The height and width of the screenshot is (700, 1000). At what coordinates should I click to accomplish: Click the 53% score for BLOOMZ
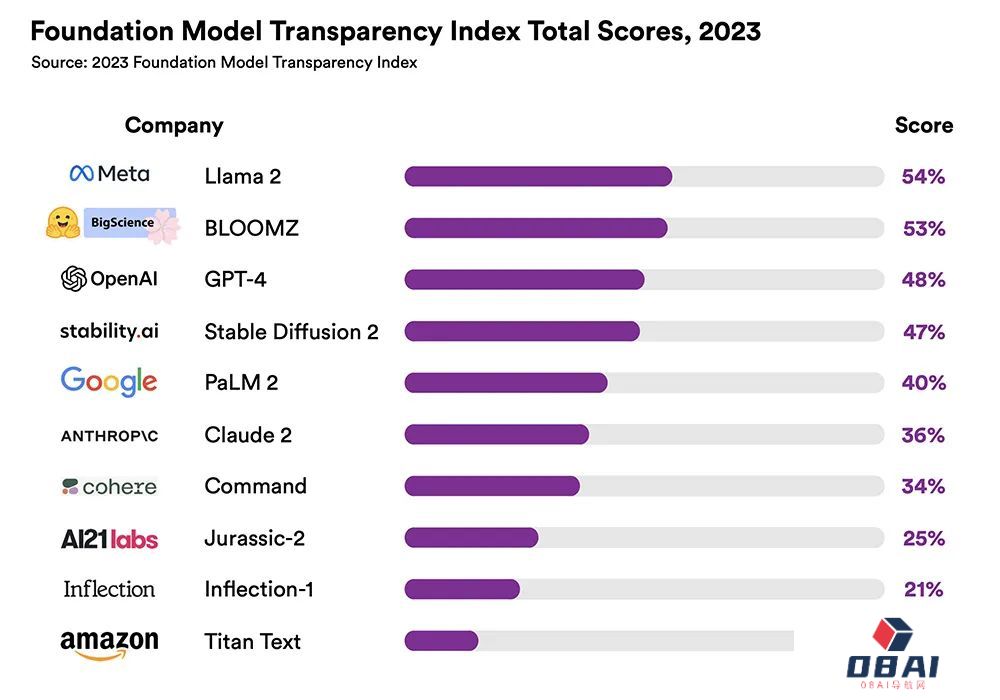[x=923, y=229]
